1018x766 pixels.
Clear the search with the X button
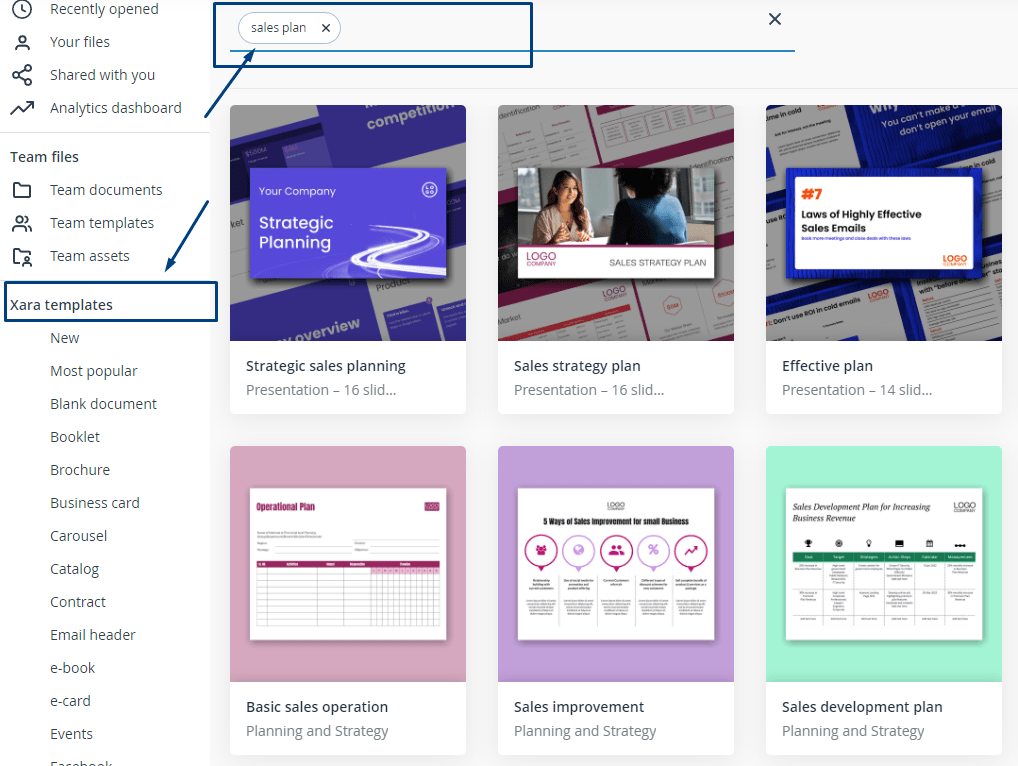point(775,19)
